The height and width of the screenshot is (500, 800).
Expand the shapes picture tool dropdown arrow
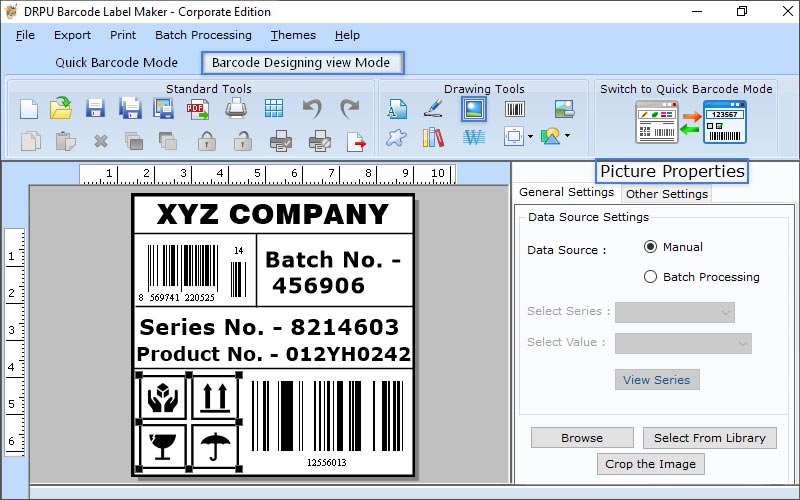click(x=567, y=136)
